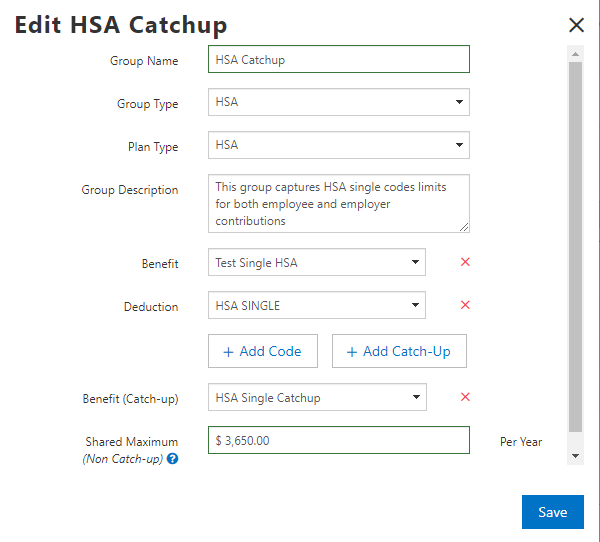Delete the HSA SINGLE deduction row
The height and width of the screenshot is (542, 600).
coord(465,305)
